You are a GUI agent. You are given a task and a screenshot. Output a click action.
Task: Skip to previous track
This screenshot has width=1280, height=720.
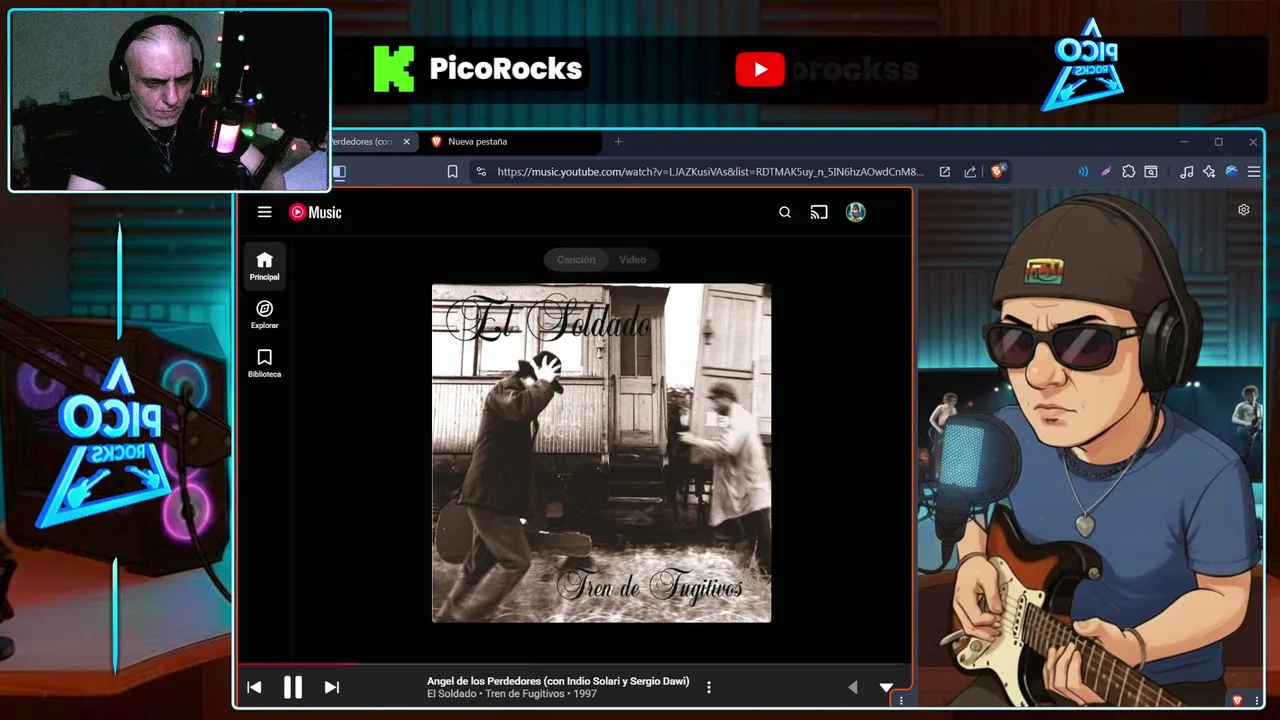(x=254, y=687)
